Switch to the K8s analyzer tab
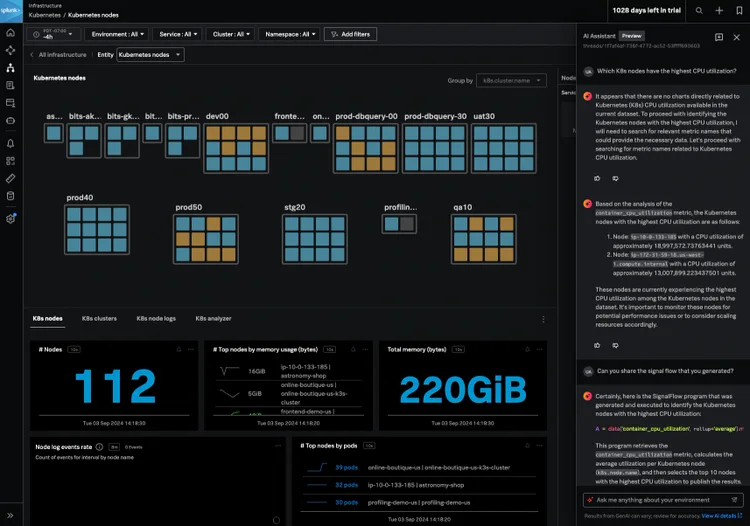This screenshot has width=750, height=526. click(x=213, y=318)
